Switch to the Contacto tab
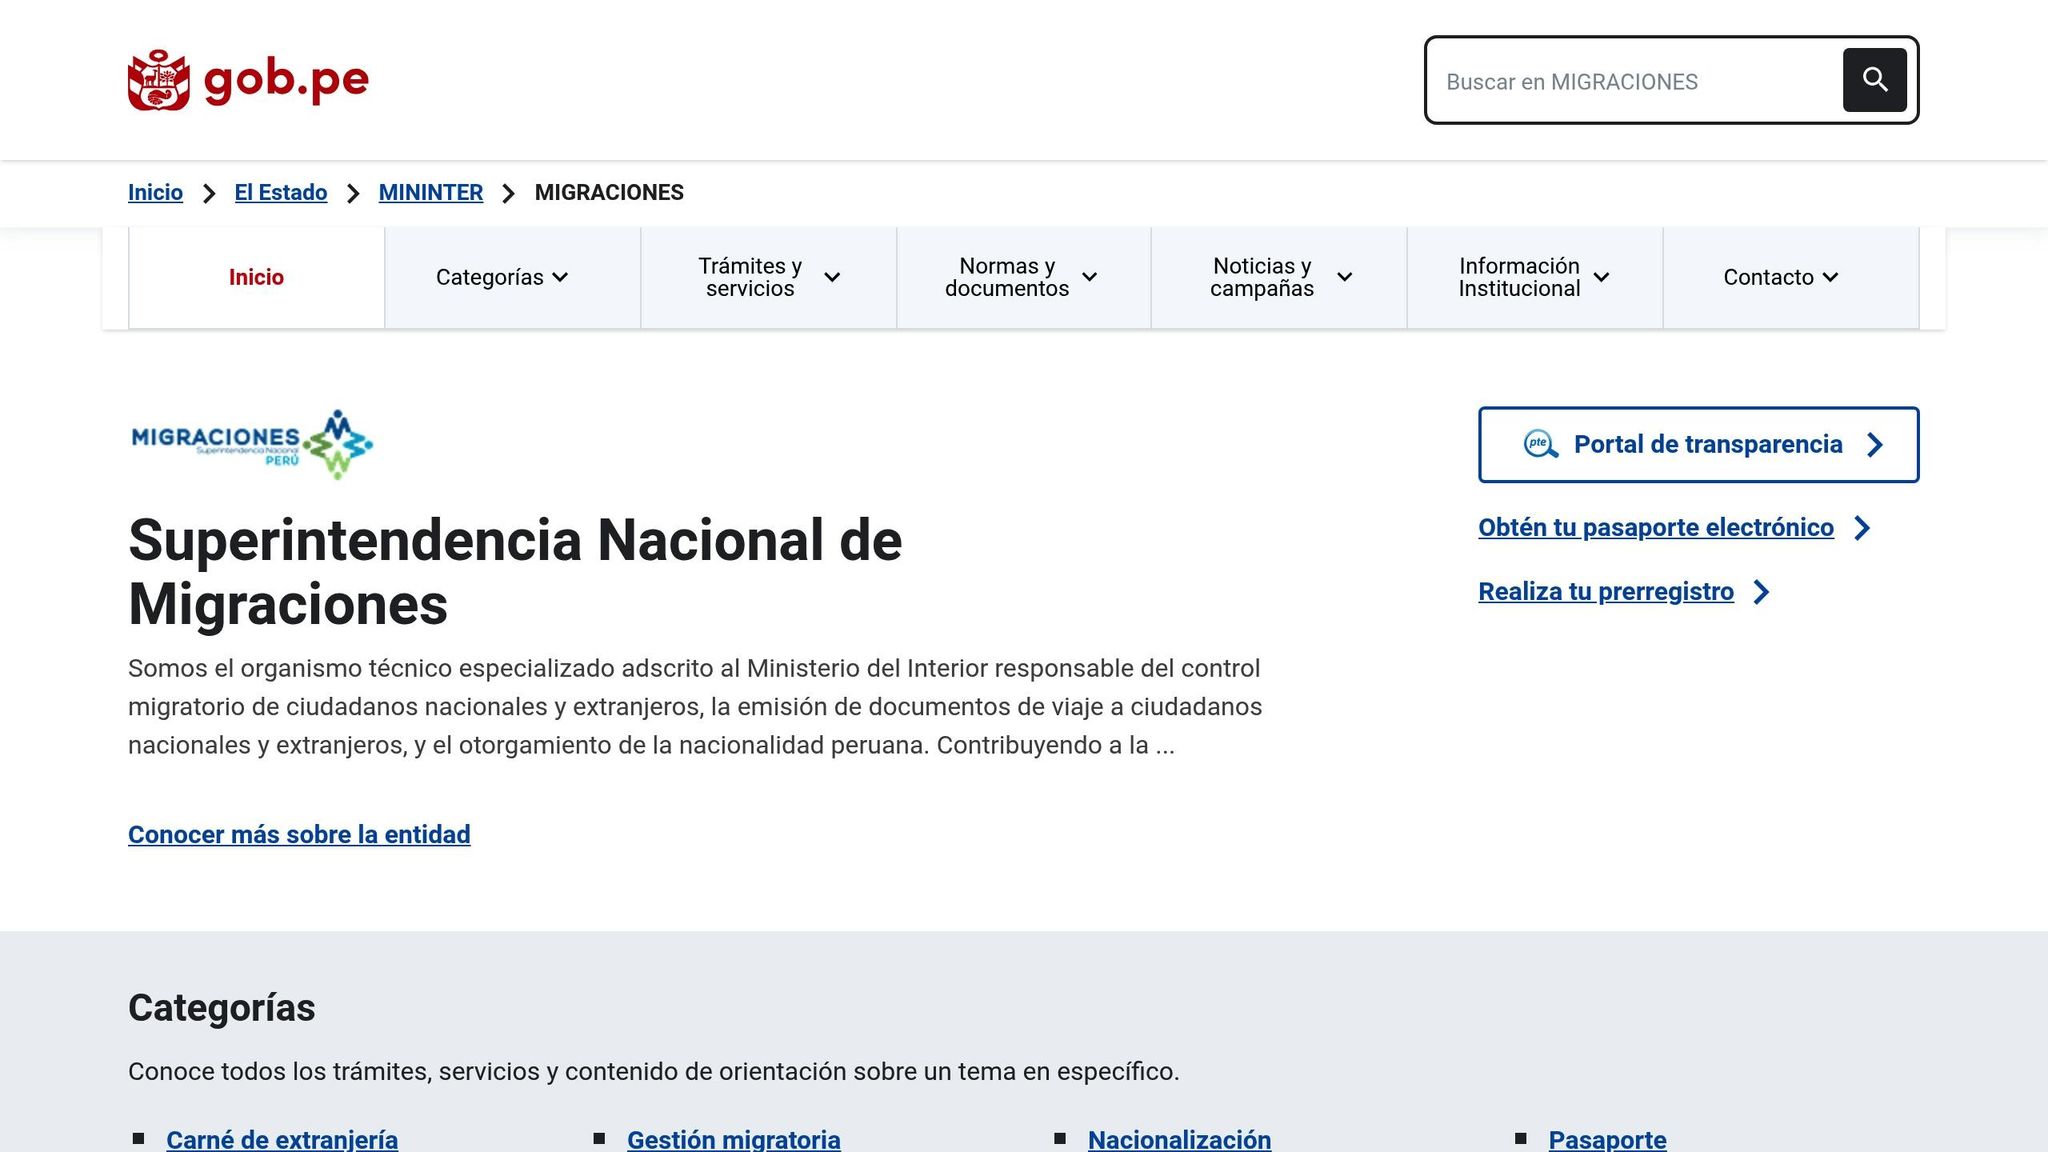Image resolution: width=2048 pixels, height=1152 pixels. [x=1780, y=277]
